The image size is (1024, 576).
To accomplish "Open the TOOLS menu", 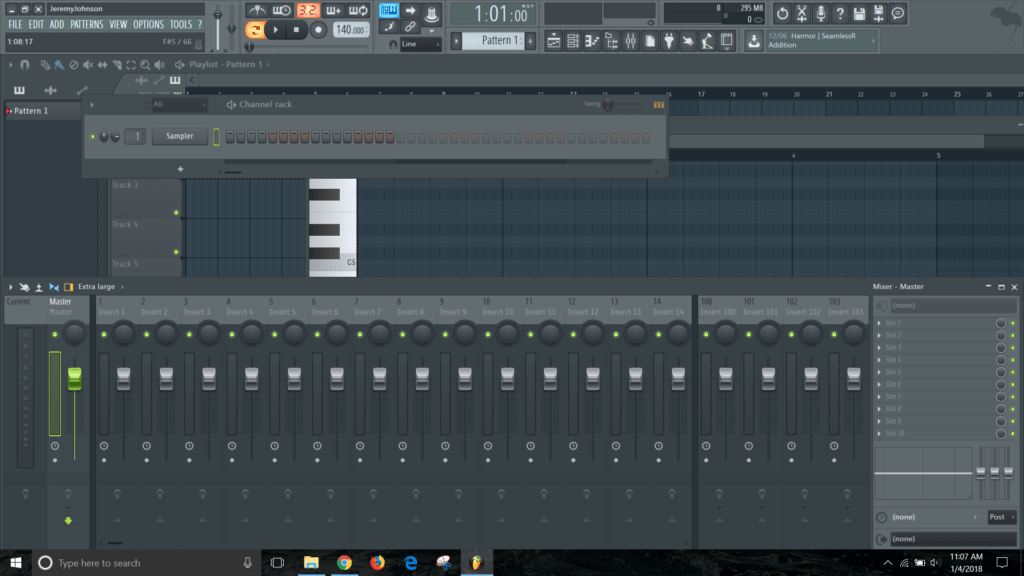I will [181, 24].
